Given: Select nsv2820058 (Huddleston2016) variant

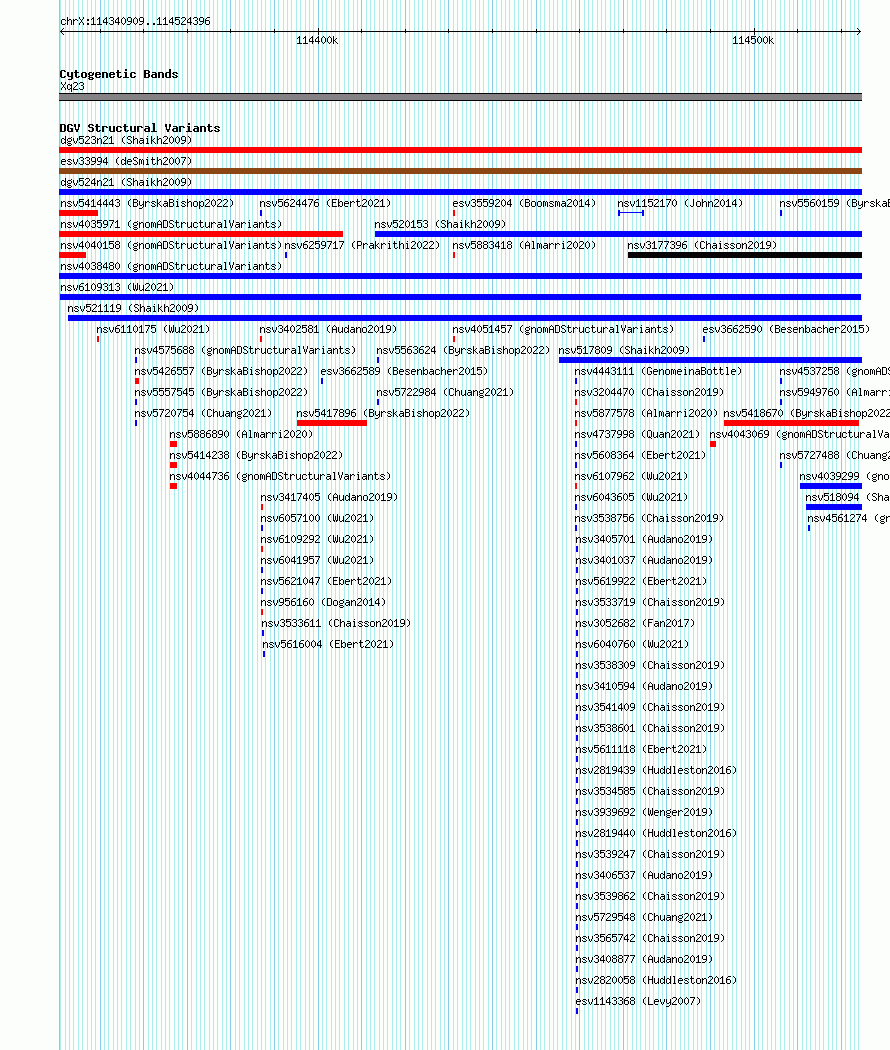Looking at the screenshot, I should 656,980.
